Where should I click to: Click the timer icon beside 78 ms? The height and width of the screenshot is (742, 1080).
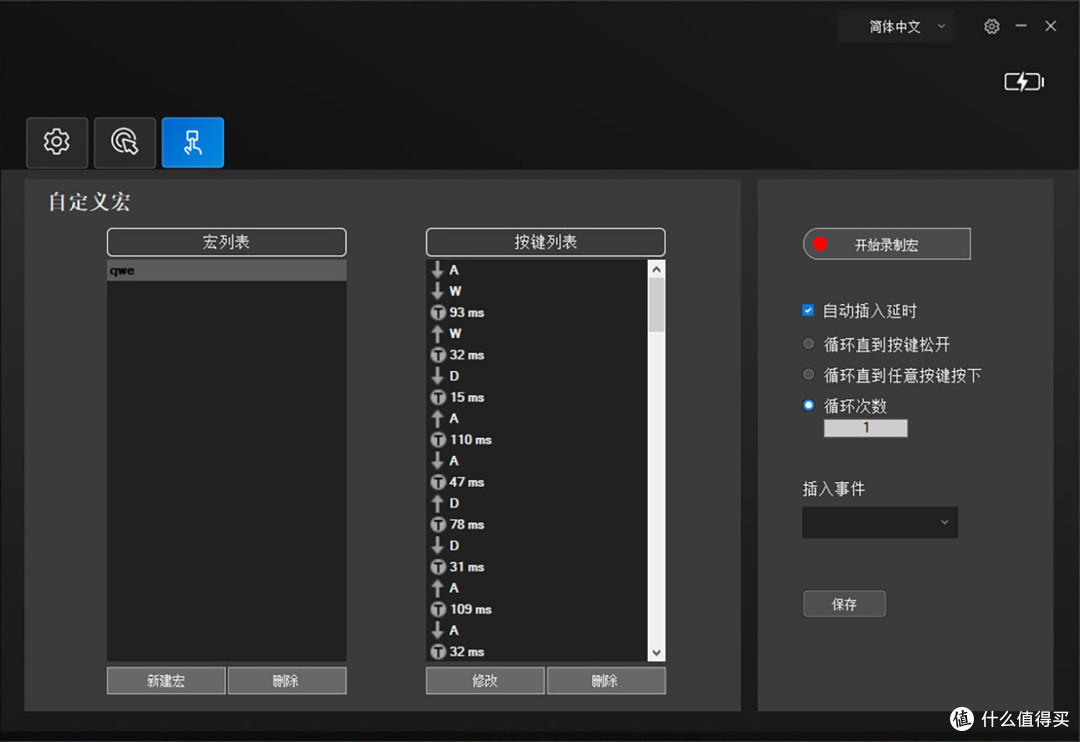[438, 525]
